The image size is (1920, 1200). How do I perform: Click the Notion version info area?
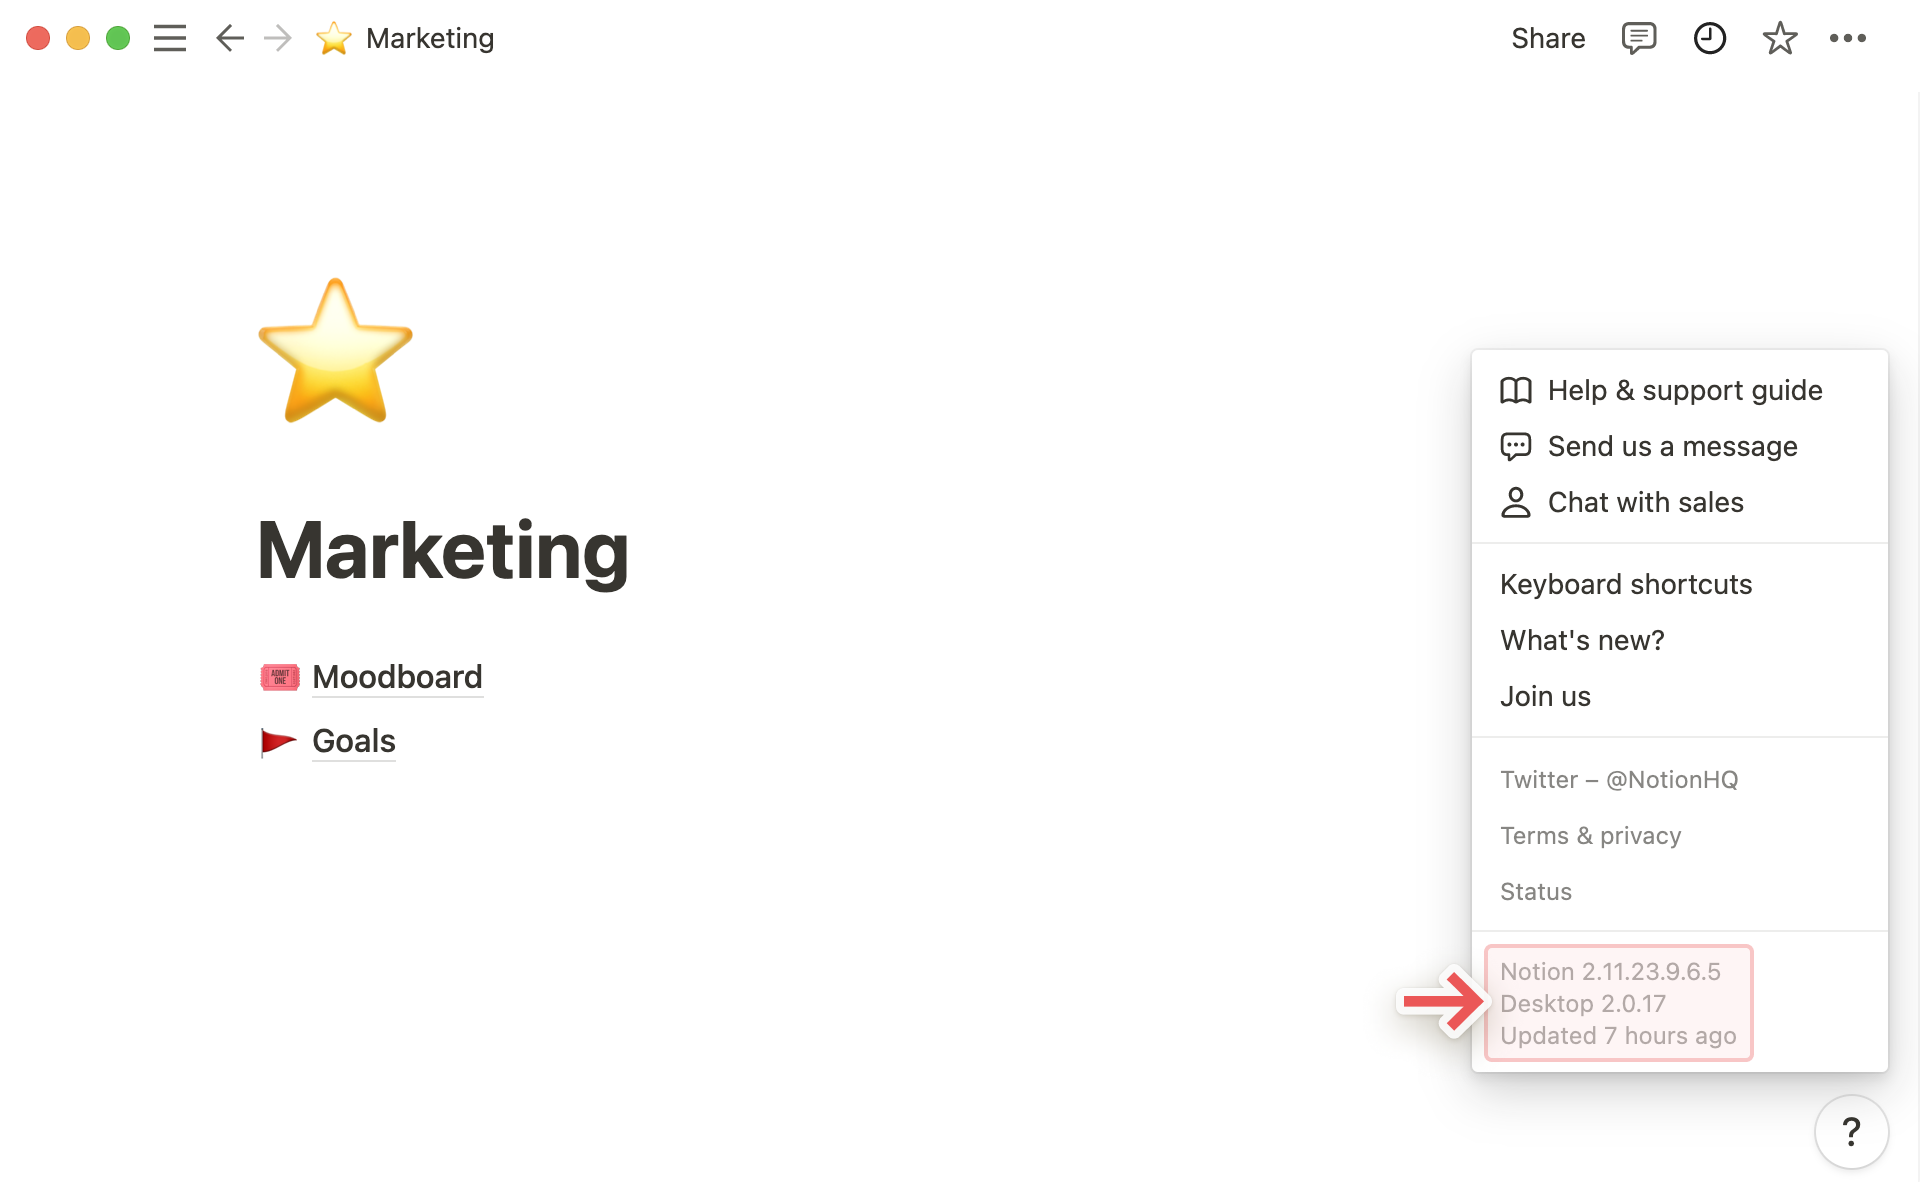point(1617,1002)
